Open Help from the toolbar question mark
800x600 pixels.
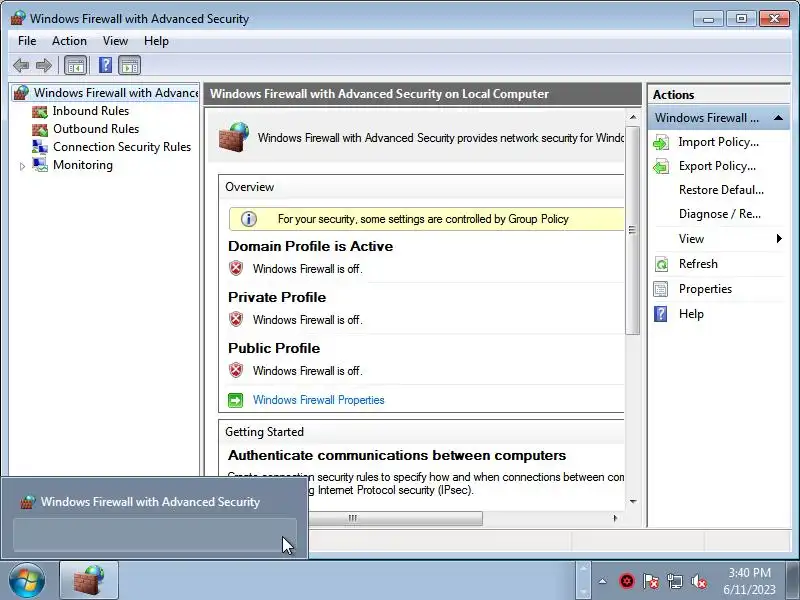click(x=105, y=65)
